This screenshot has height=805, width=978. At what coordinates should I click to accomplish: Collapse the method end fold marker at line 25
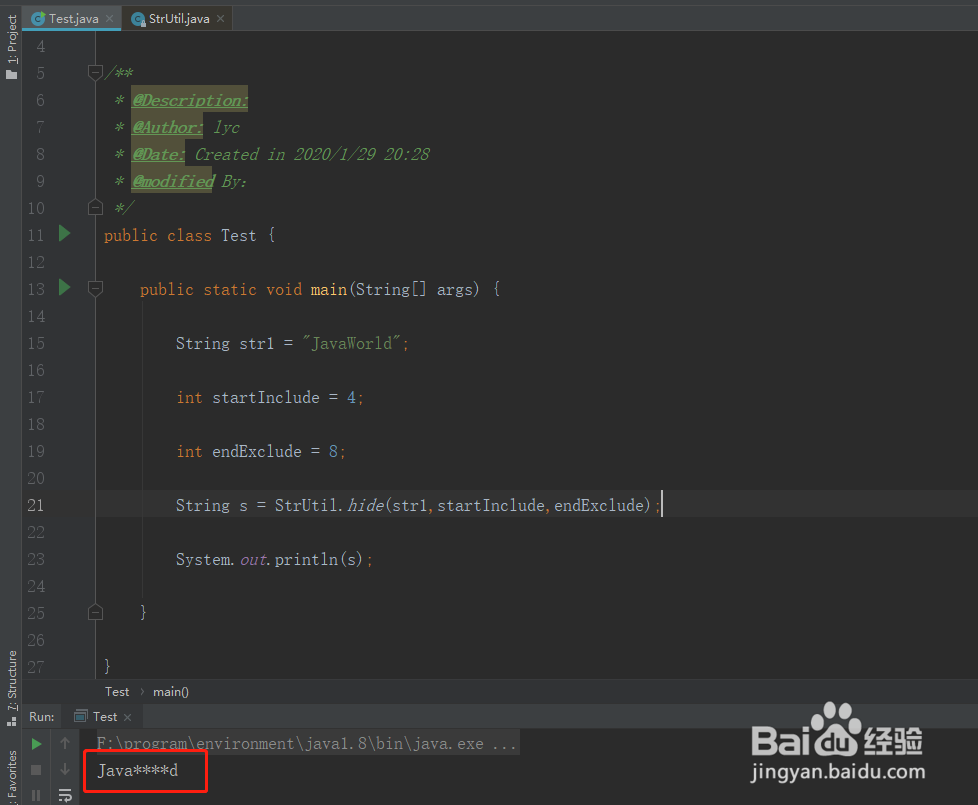tap(95, 612)
